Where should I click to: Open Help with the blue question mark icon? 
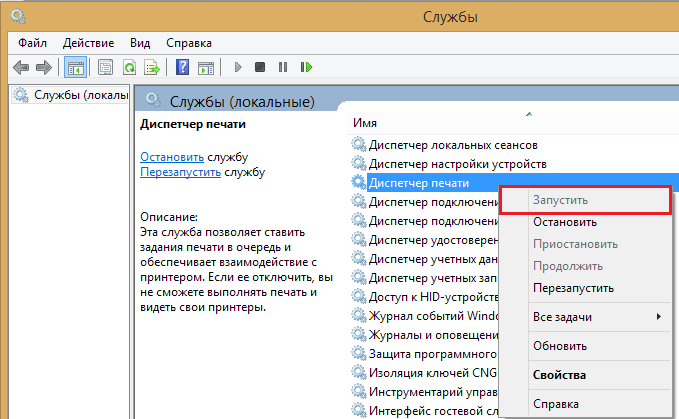coord(182,68)
